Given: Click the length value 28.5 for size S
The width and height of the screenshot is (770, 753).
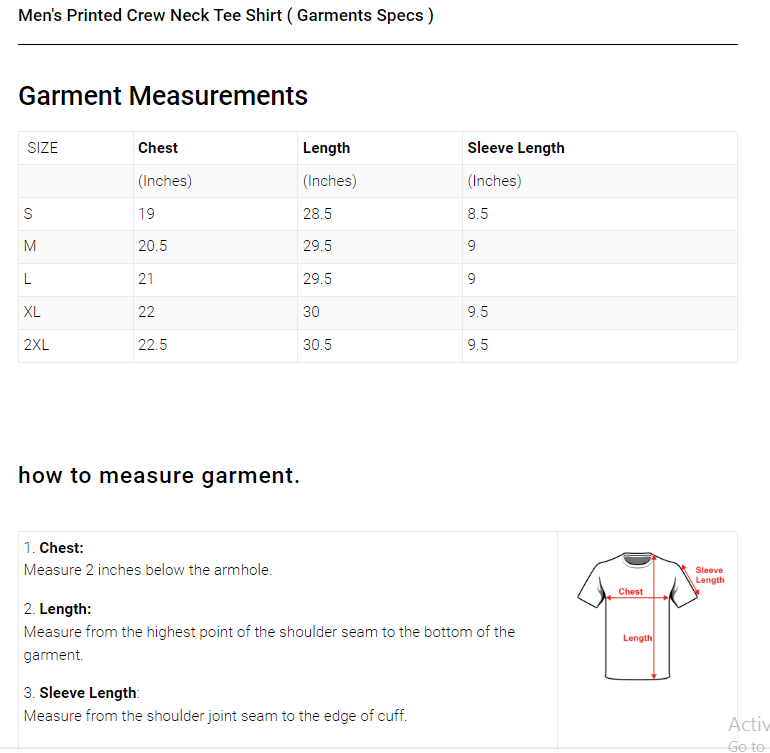Looking at the screenshot, I should 317,214.
